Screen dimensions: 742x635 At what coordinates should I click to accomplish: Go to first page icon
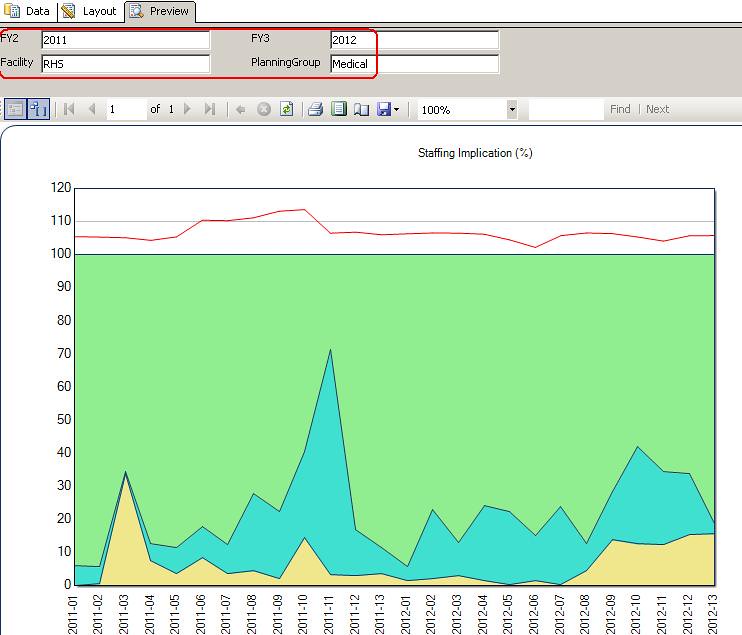coord(69,109)
